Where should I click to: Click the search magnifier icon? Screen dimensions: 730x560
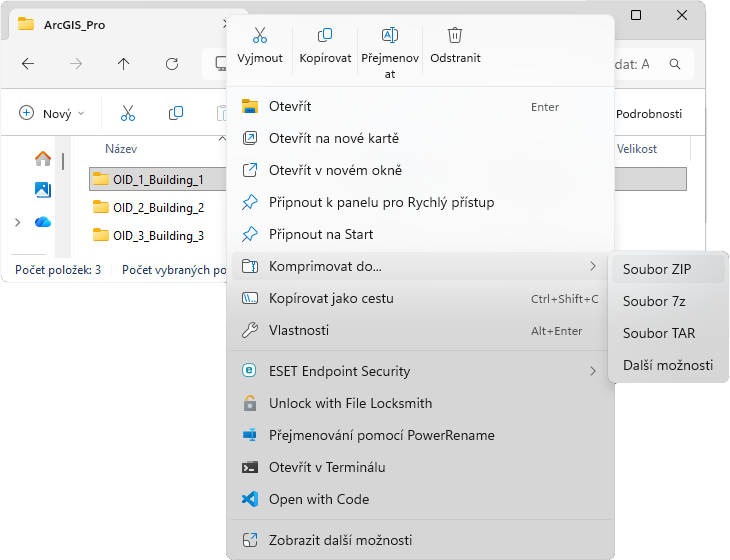tap(675, 64)
